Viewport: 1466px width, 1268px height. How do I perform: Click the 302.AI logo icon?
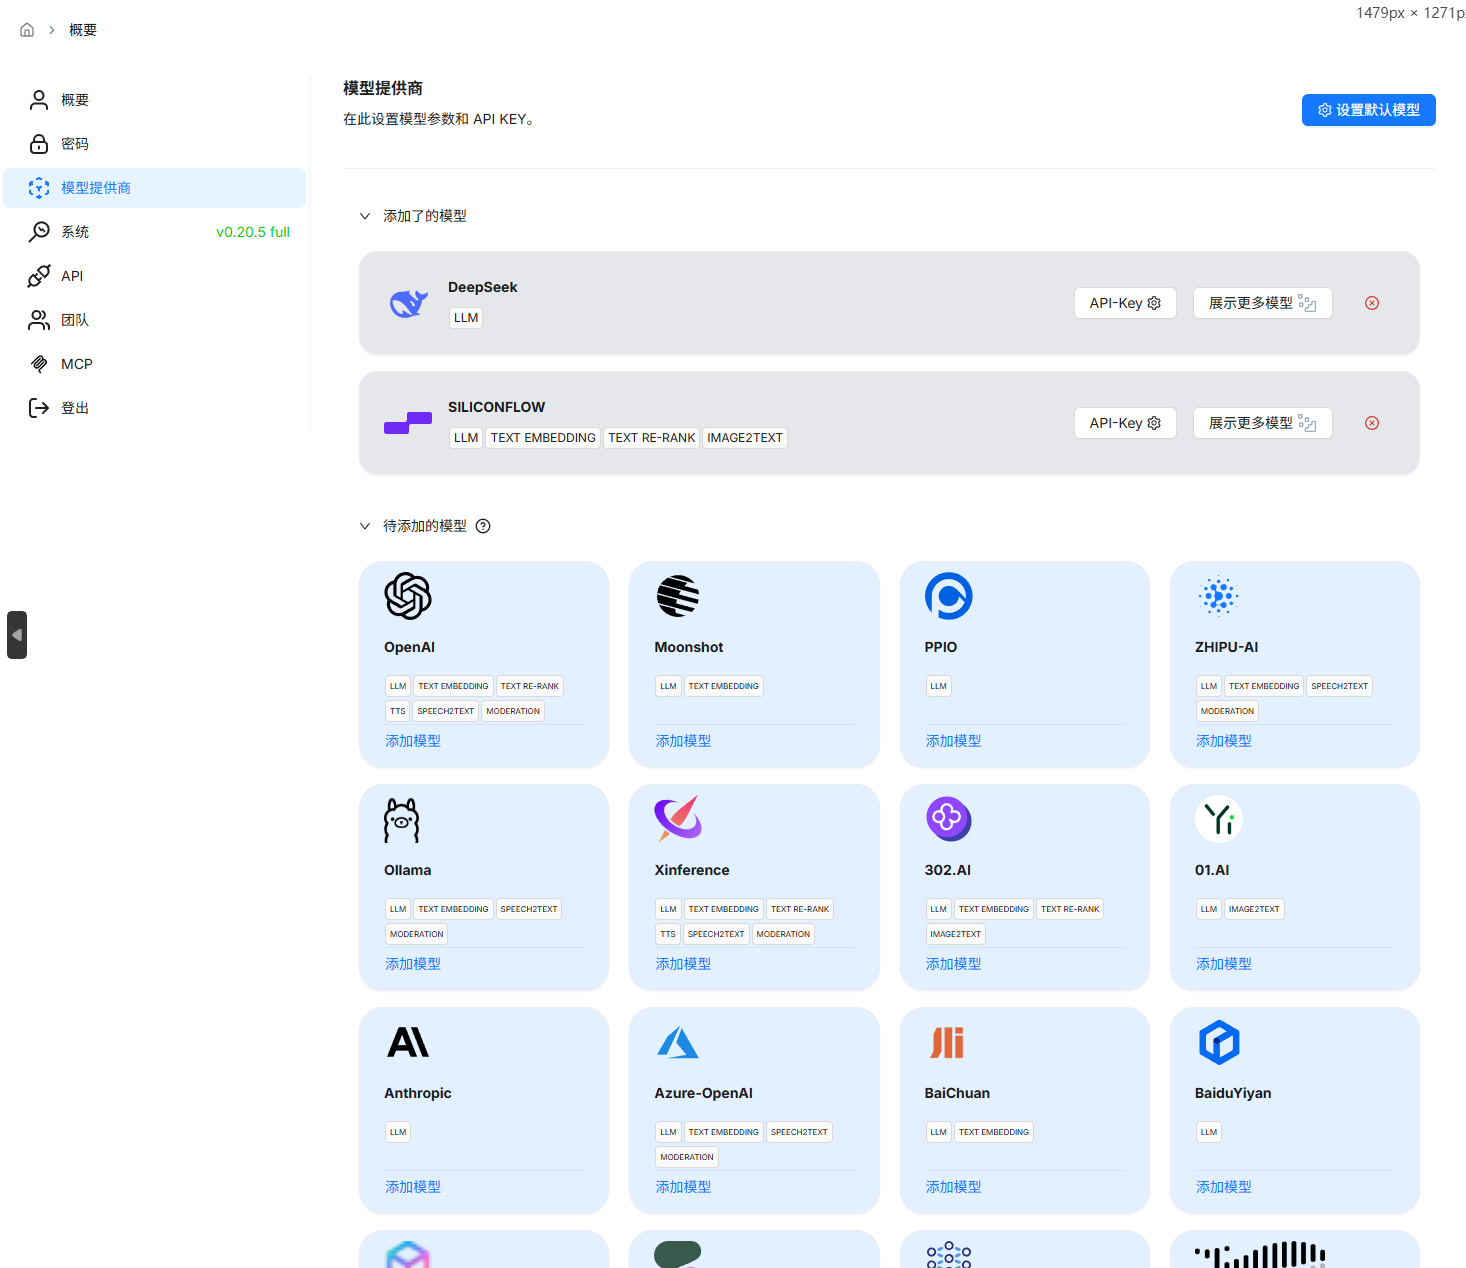(x=948, y=819)
